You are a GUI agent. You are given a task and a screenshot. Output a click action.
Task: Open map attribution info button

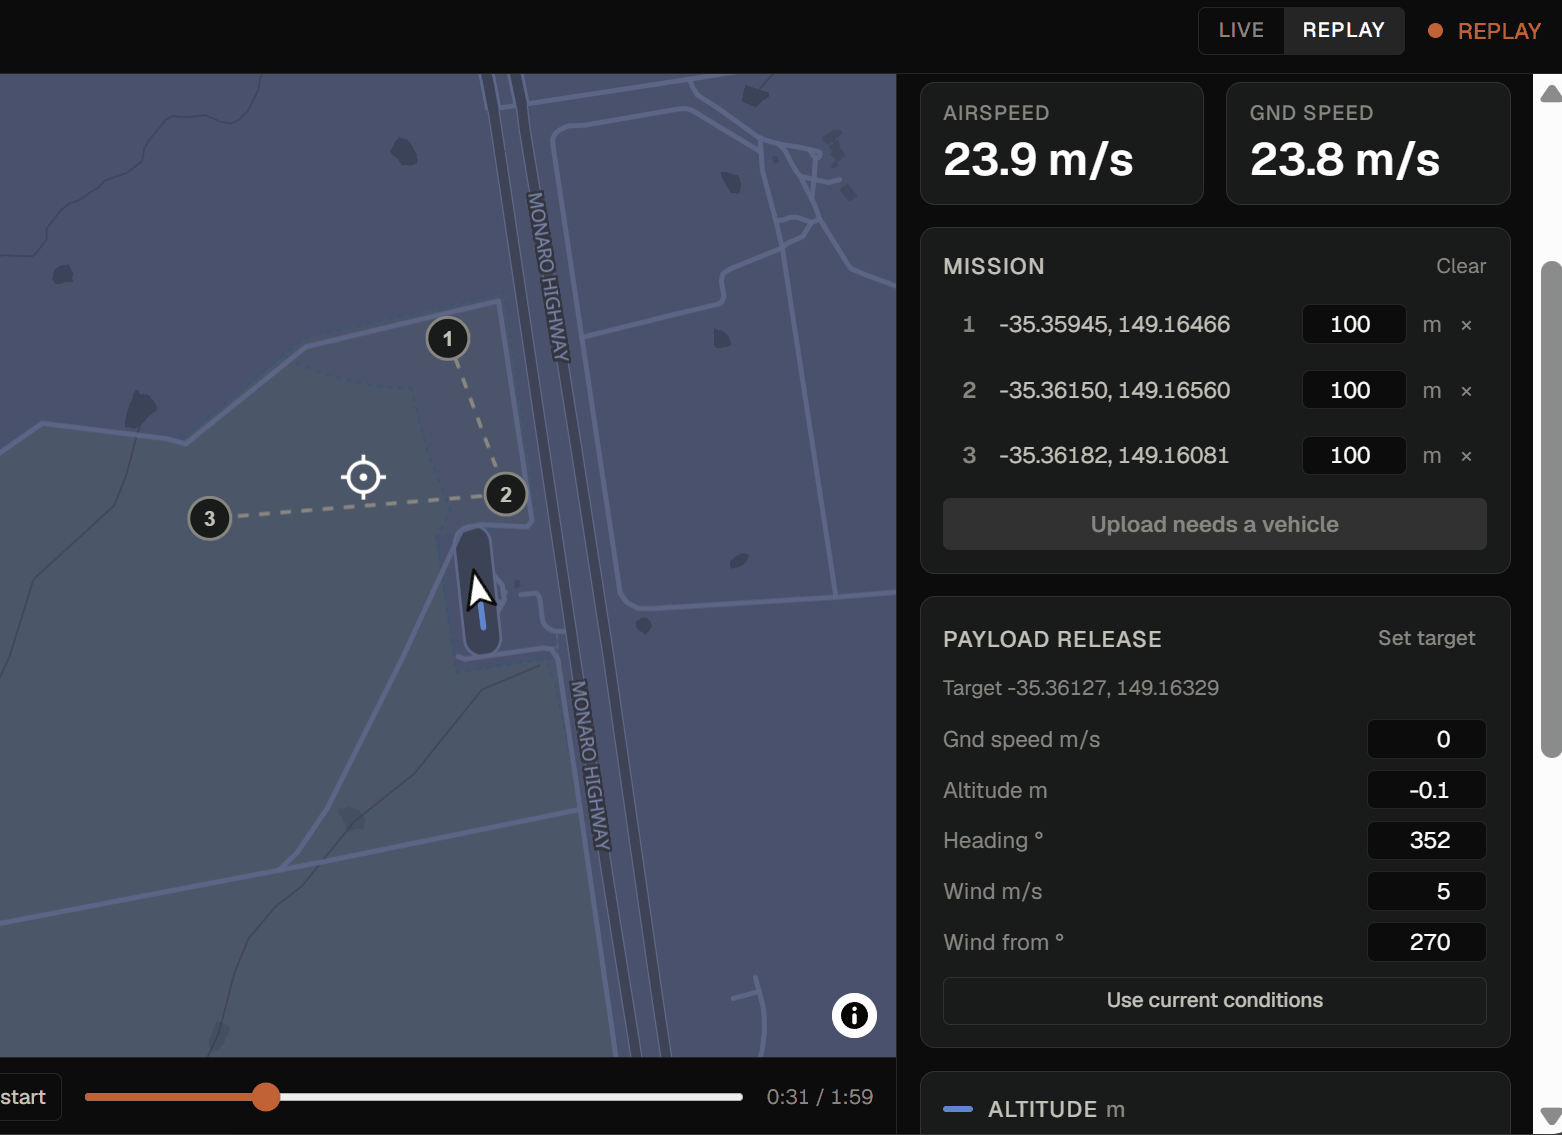[854, 1016]
